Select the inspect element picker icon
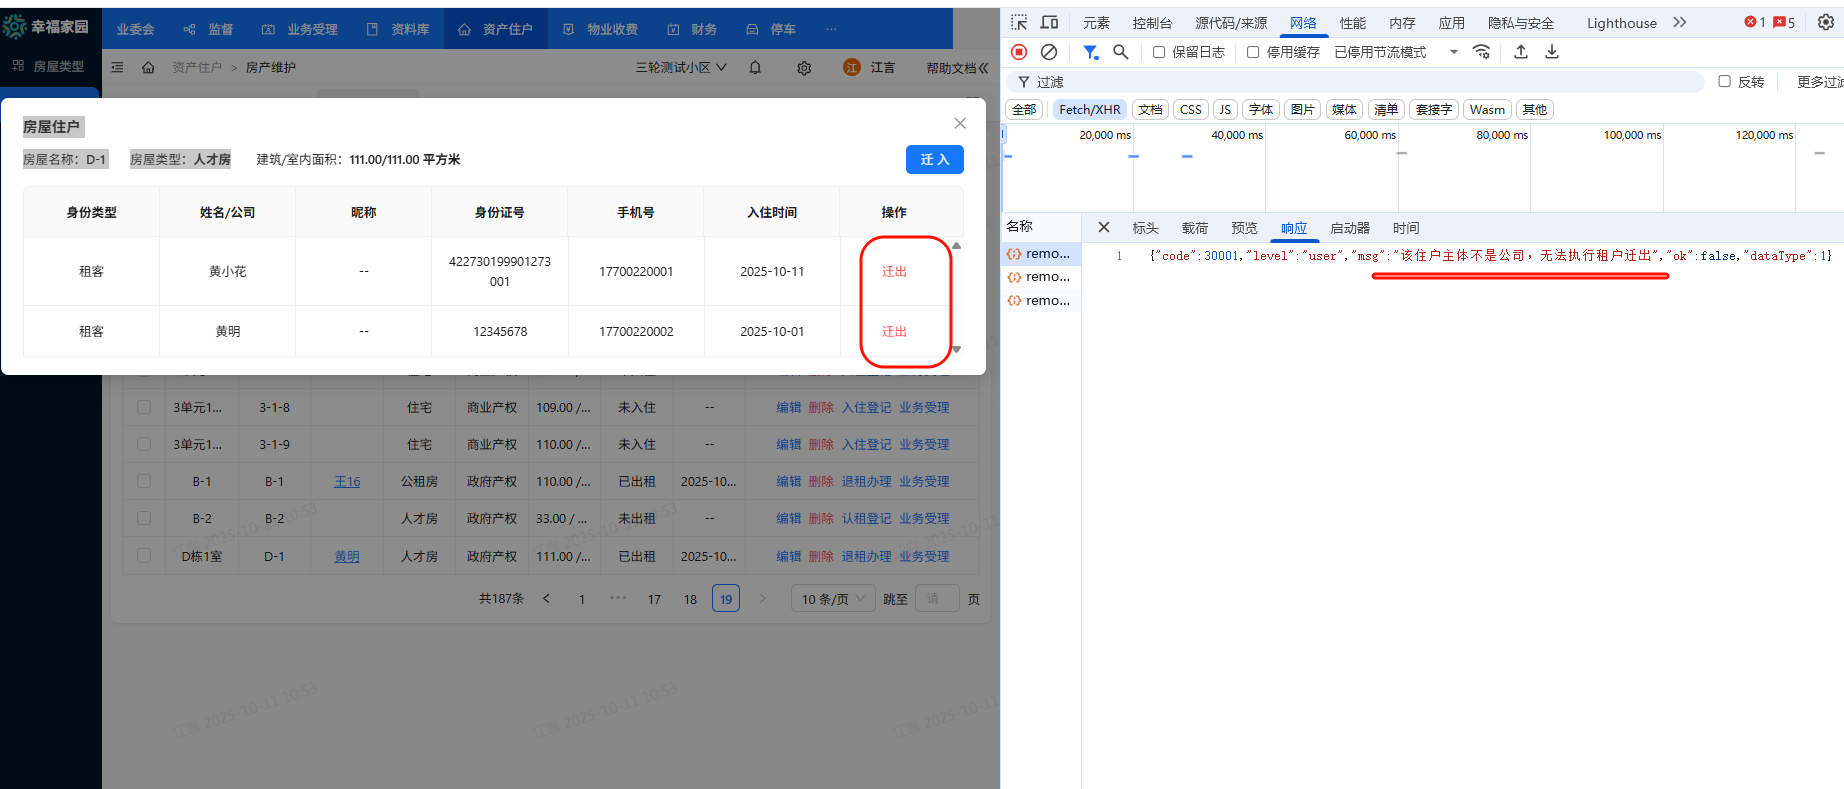Screen dimensions: 1844x789 [1019, 22]
